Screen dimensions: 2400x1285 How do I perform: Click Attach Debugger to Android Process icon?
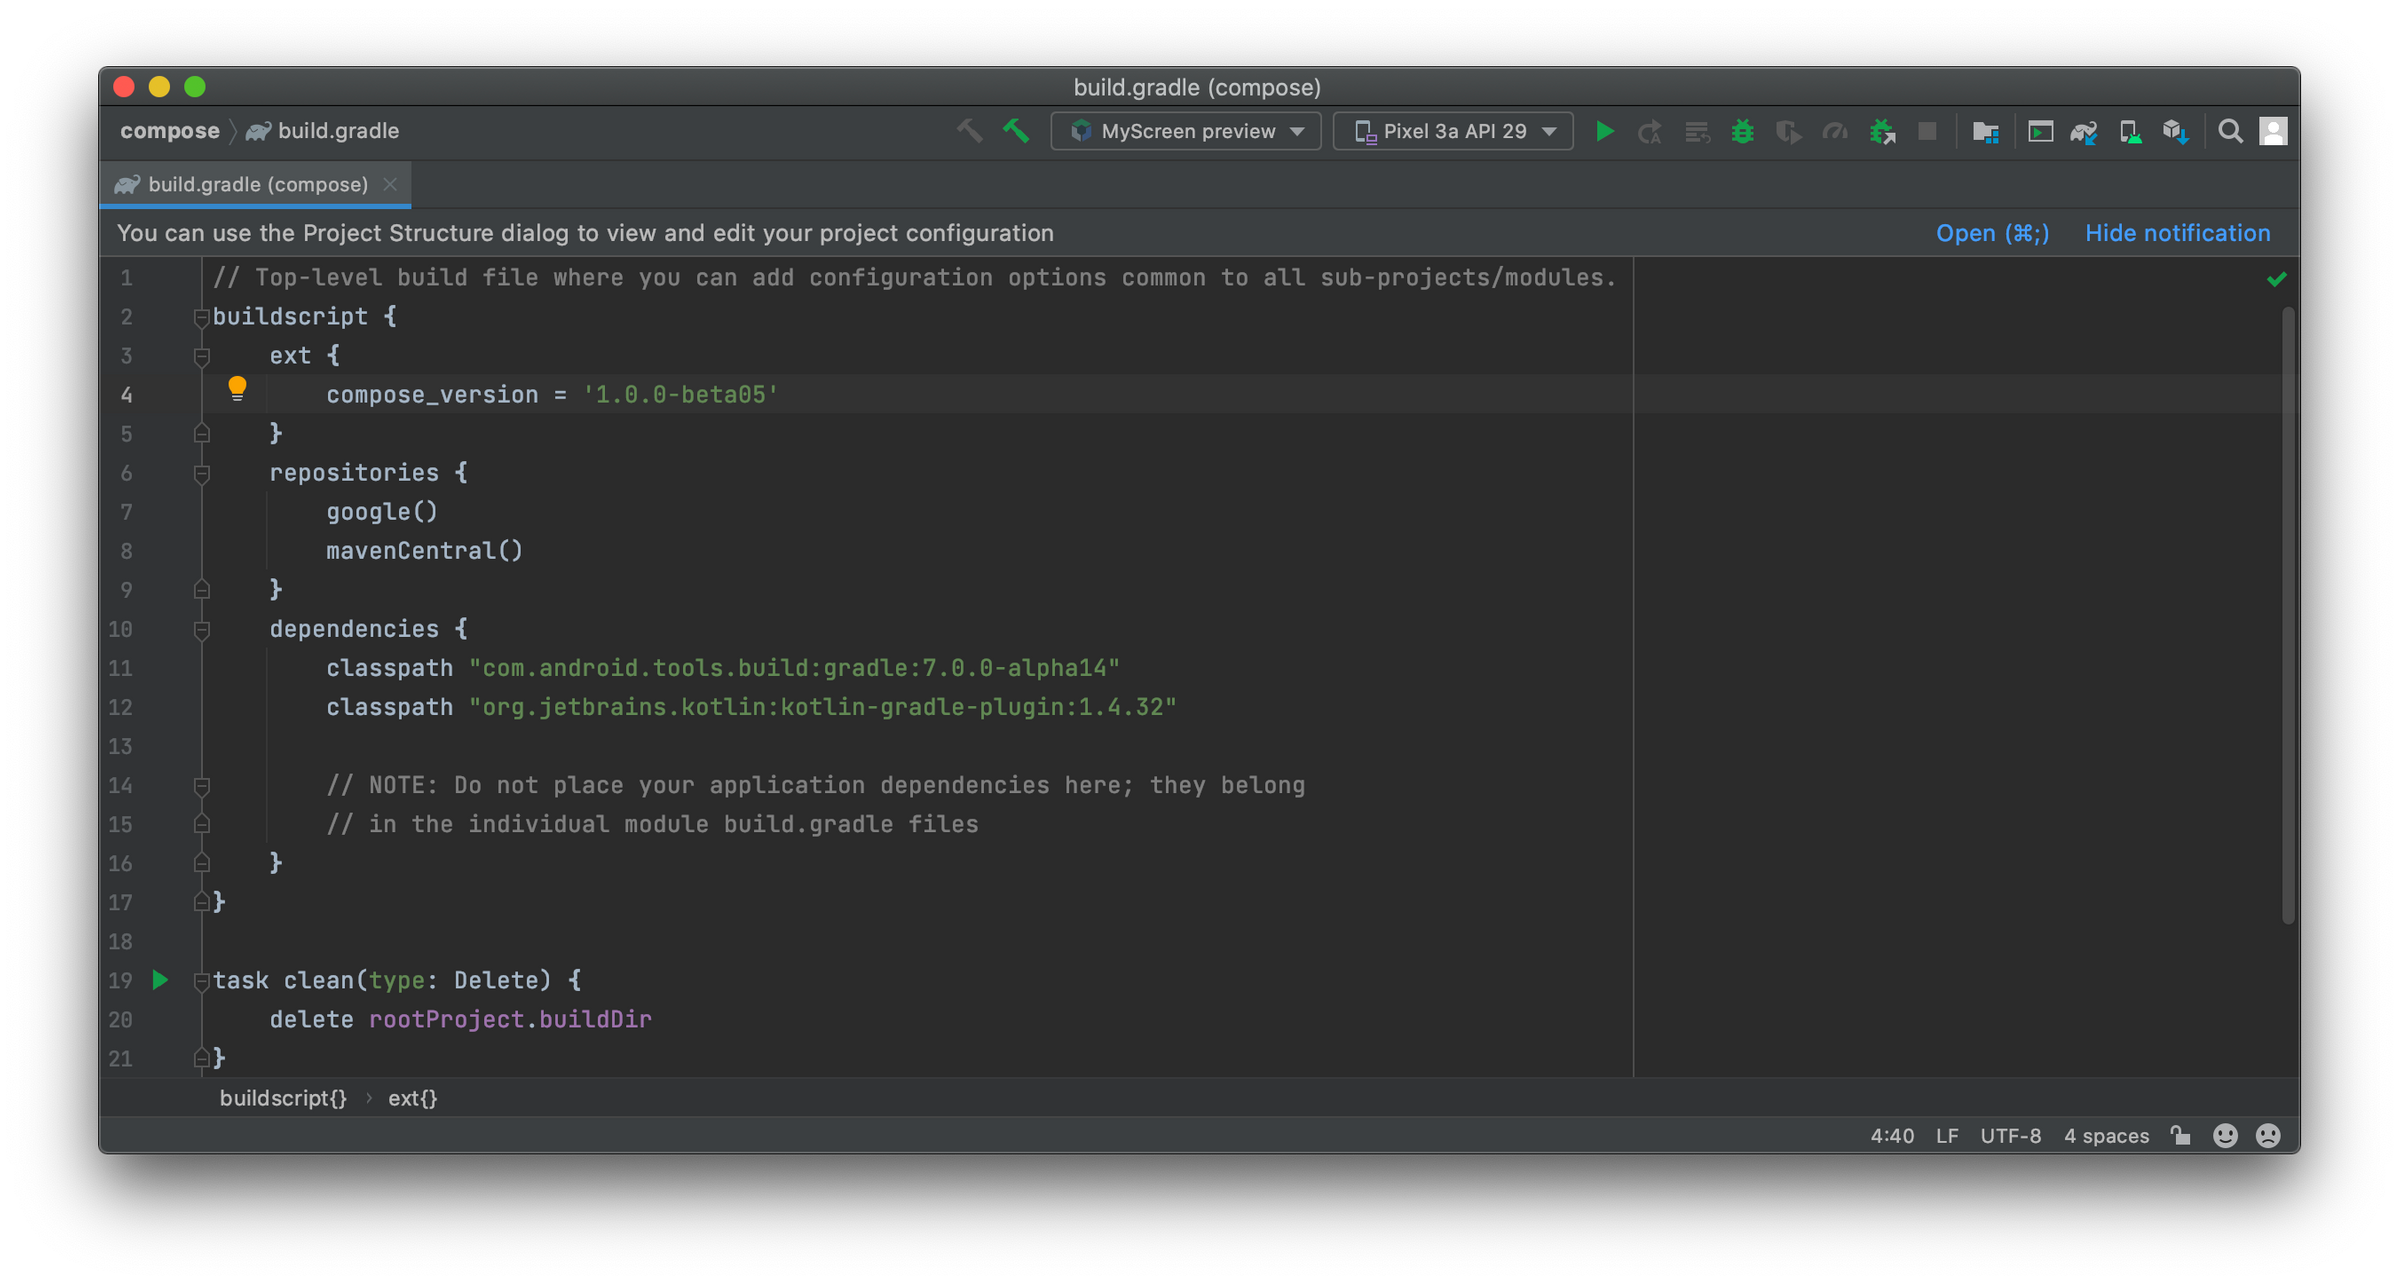tap(1882, 131)
